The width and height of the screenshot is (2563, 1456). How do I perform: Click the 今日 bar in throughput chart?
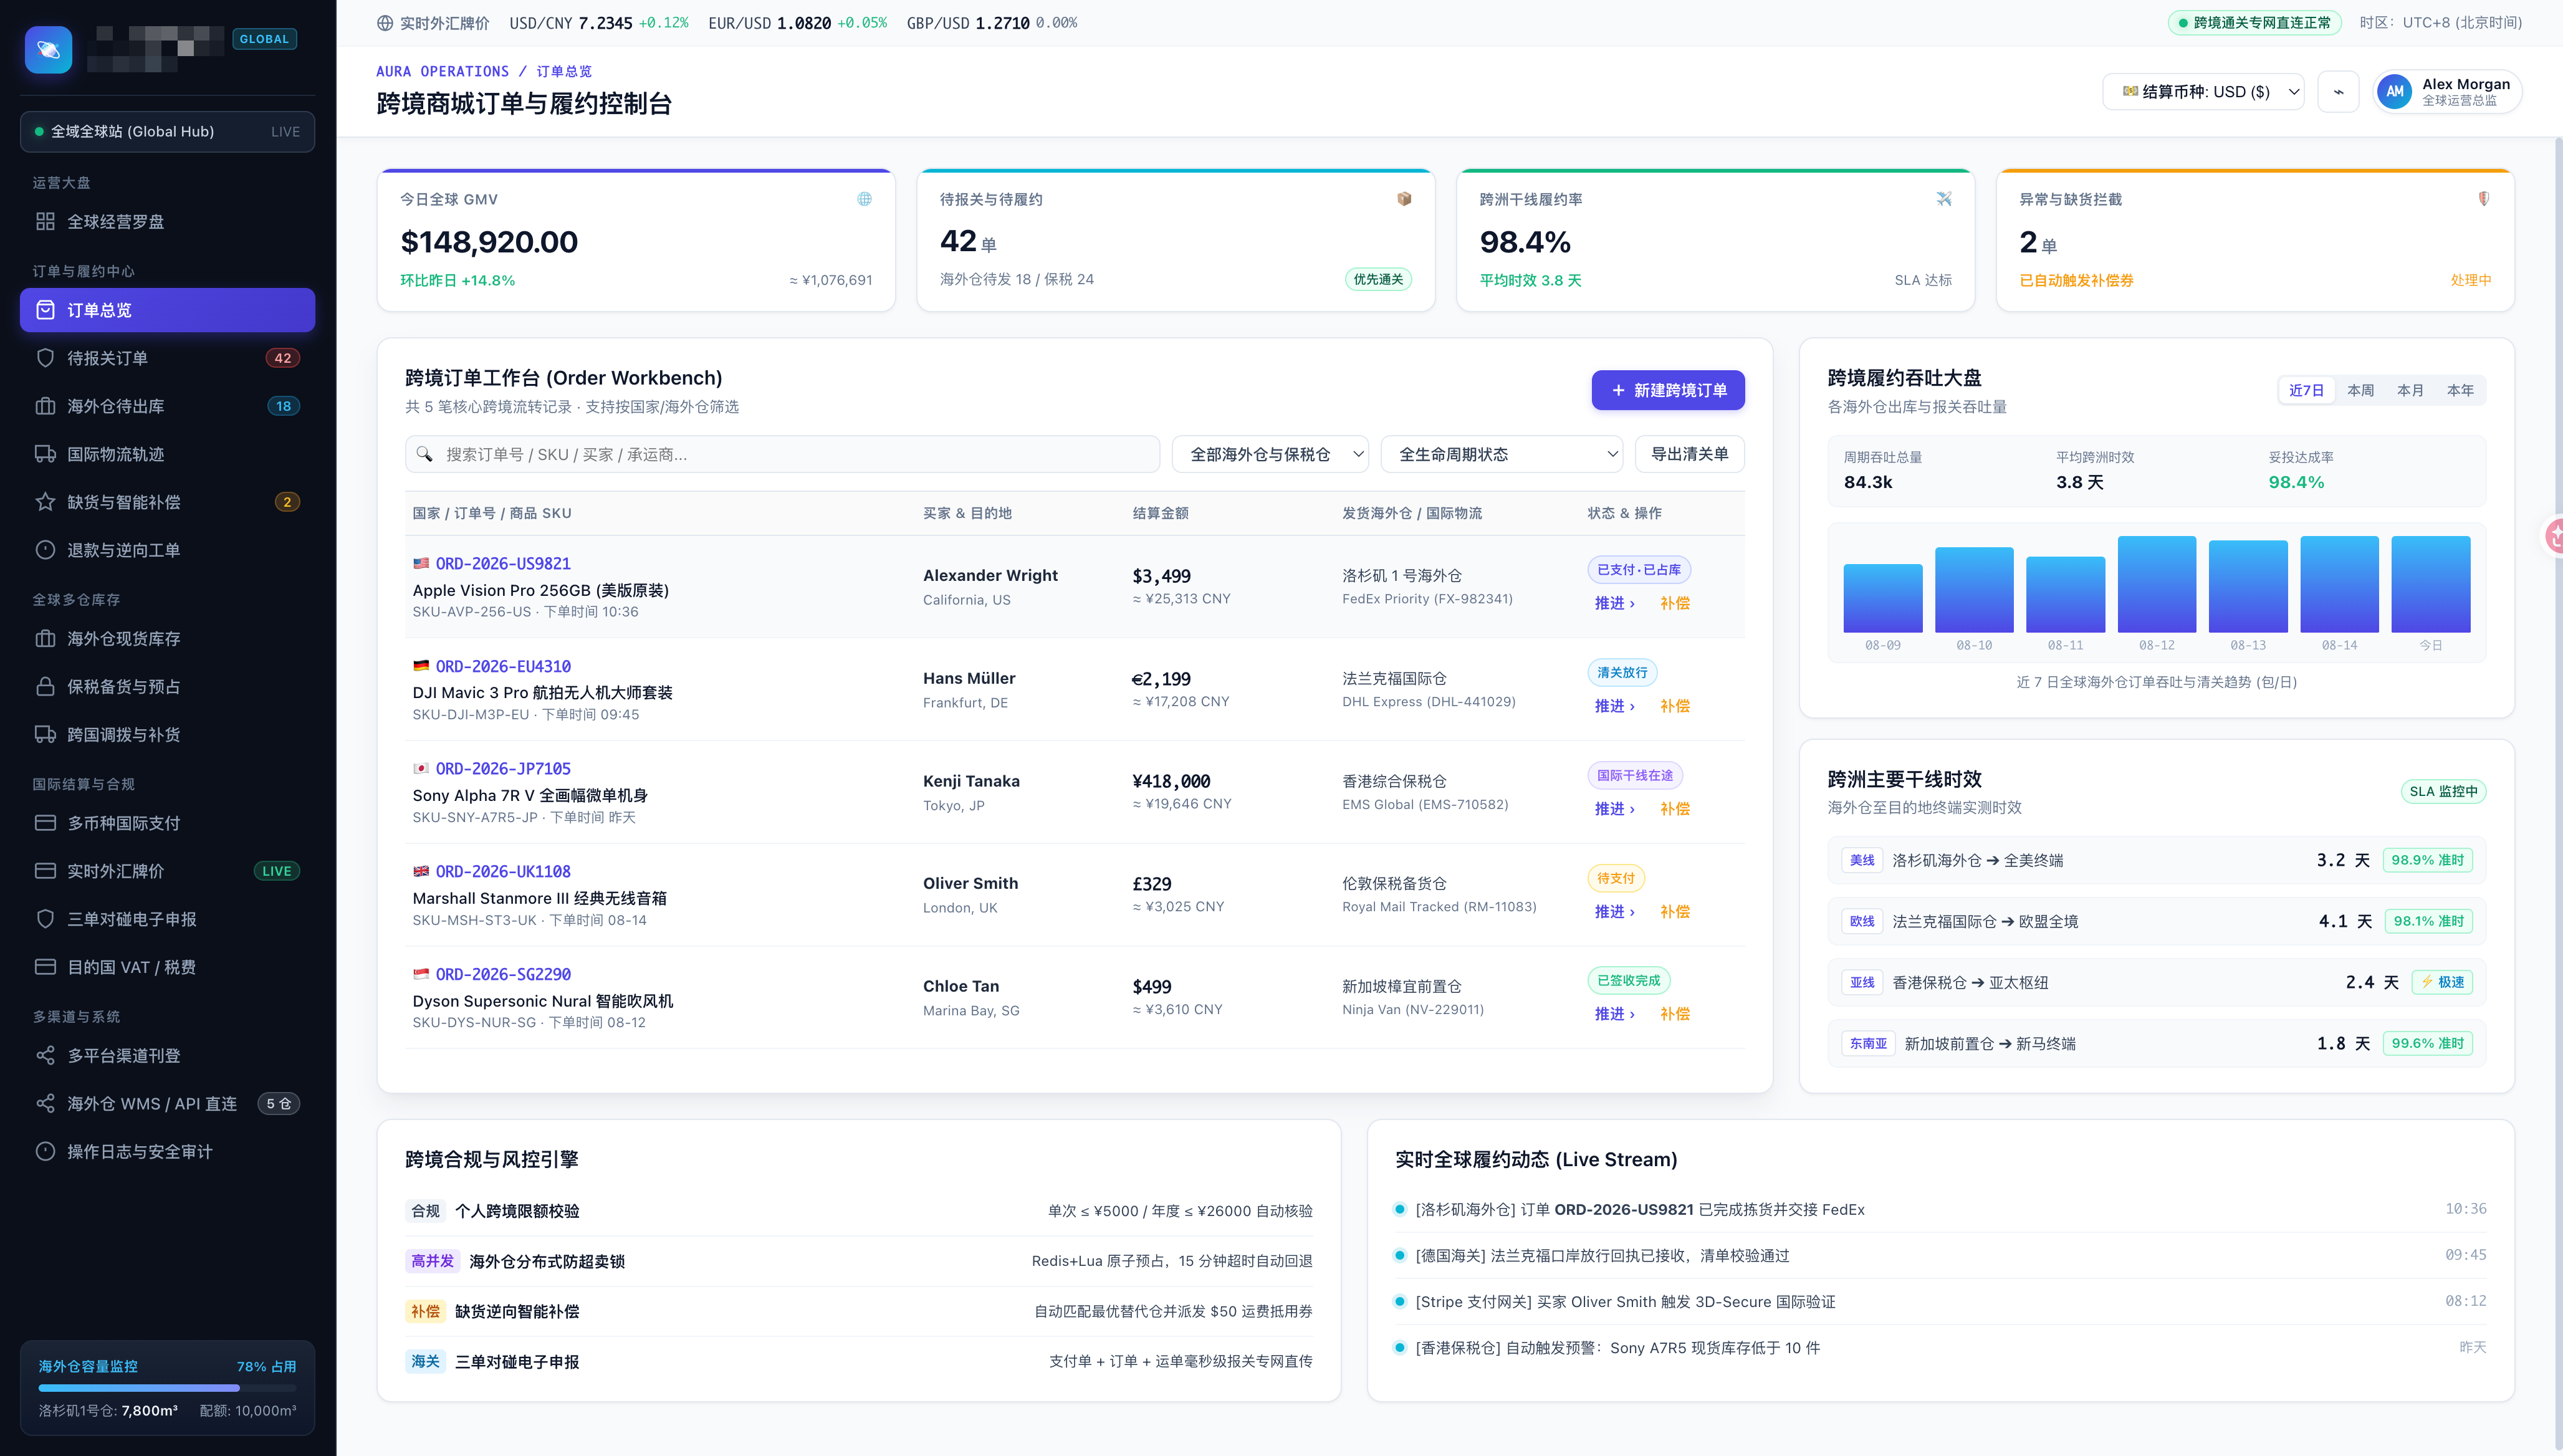coord(2430,585)
